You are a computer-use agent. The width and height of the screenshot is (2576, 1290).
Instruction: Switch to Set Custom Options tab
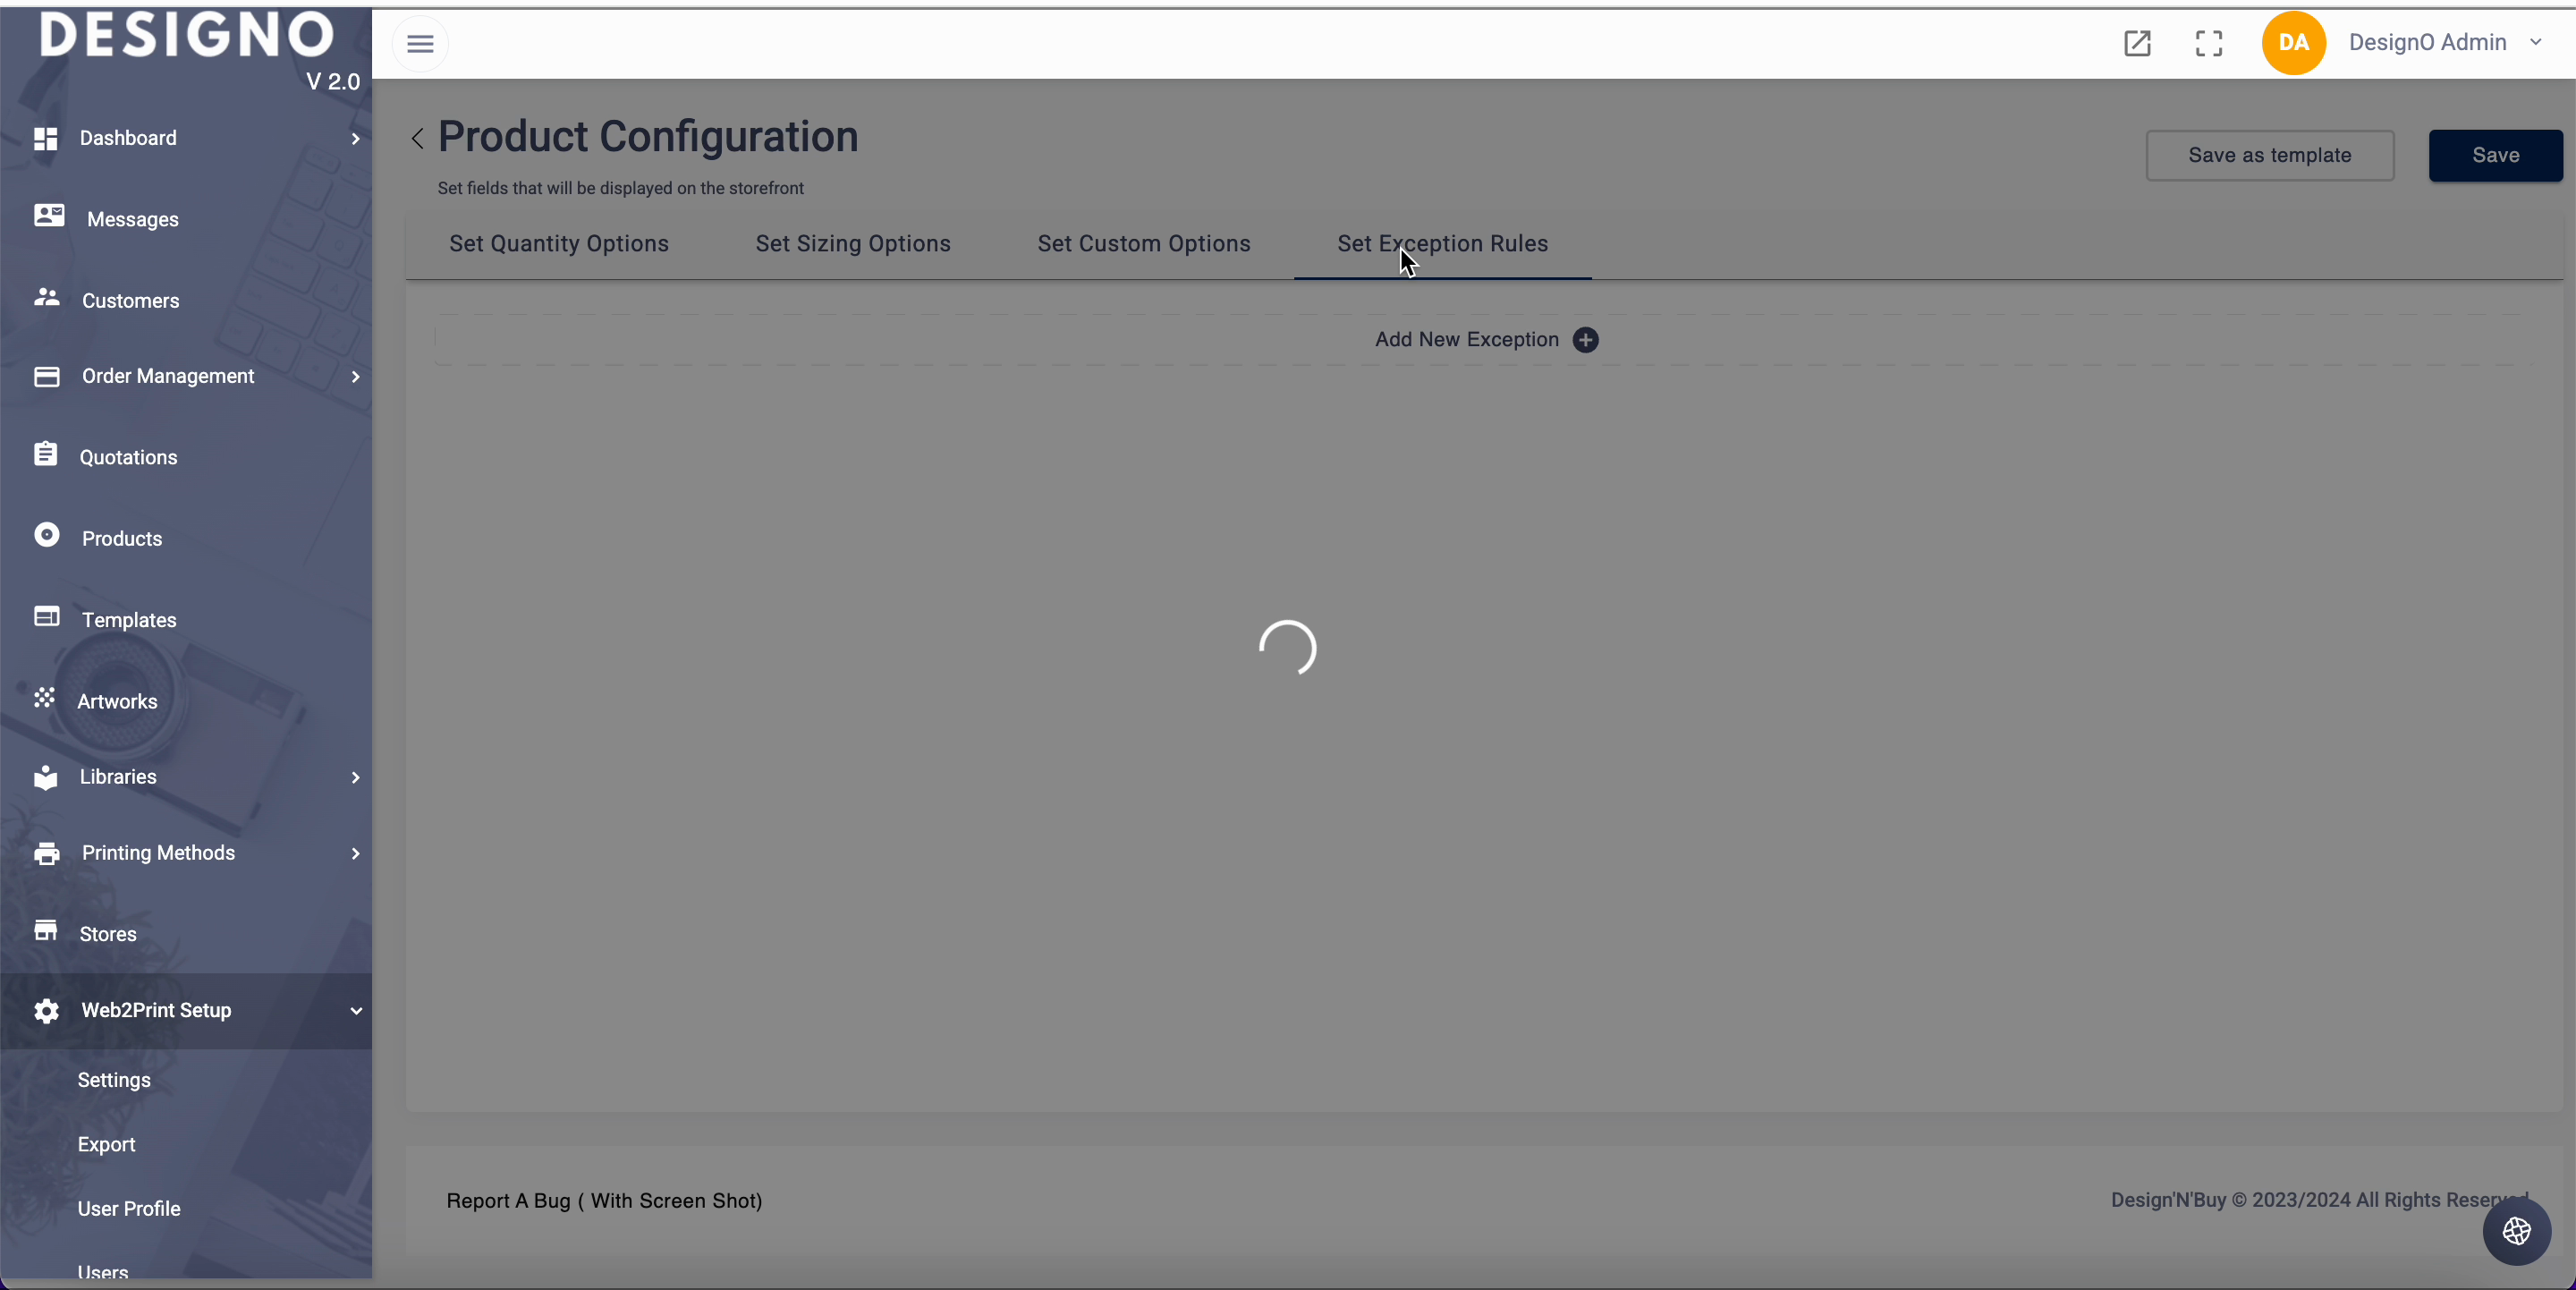point(1143,244)
